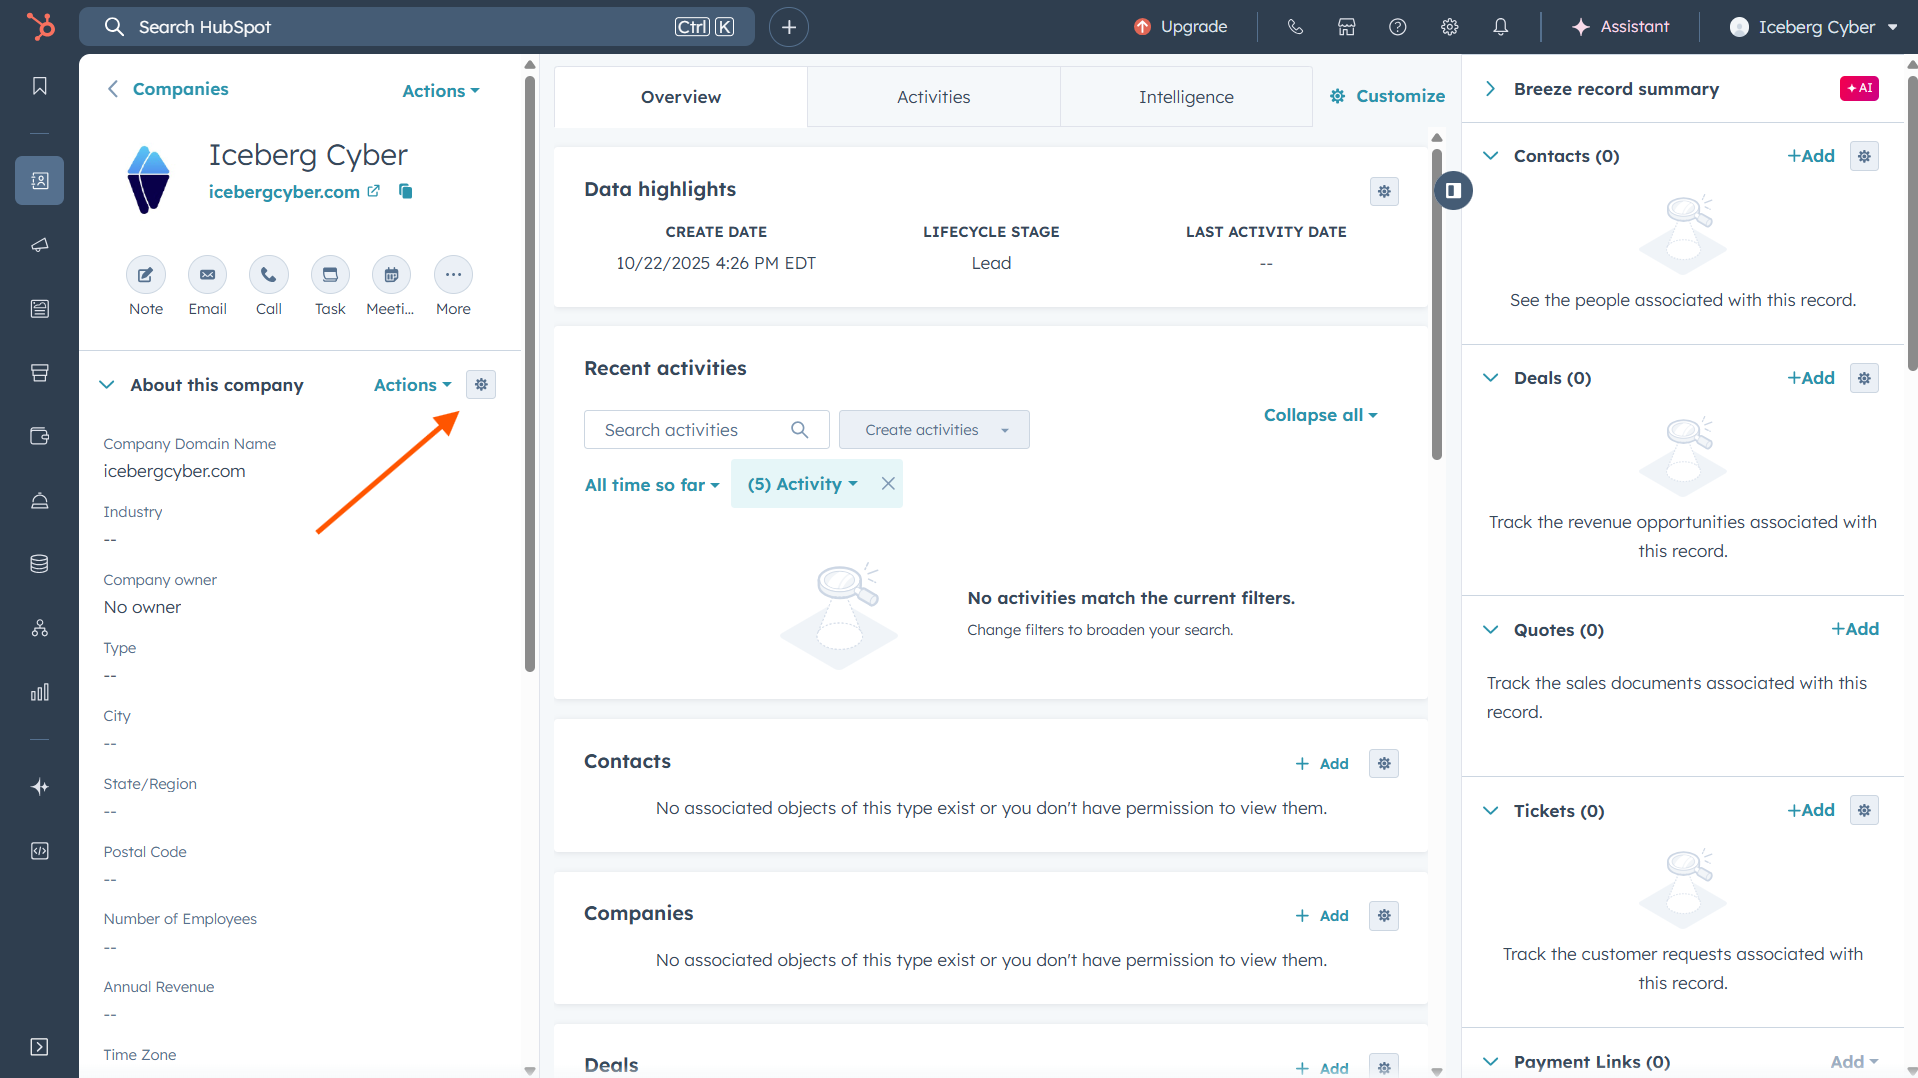Open the Help question mark icon
Image resolution: width=1918 pixels, height=1078 pixels.
1398,27
